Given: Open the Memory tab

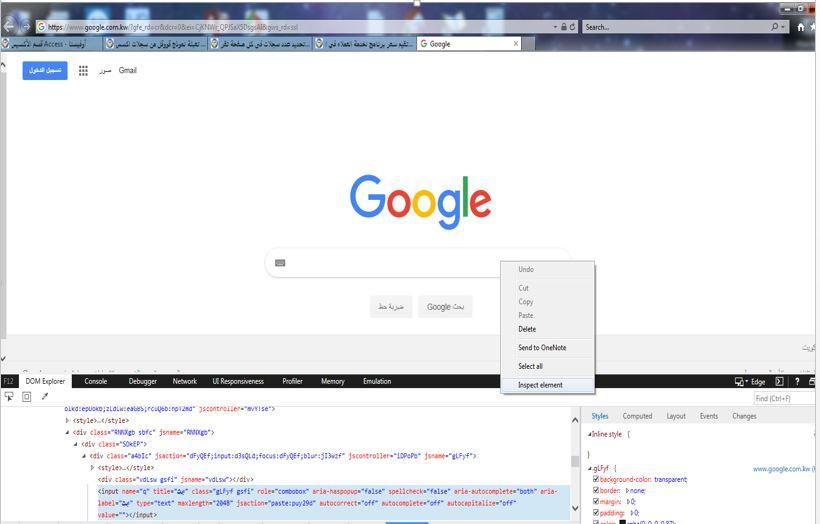Looking at the screenshot, I should 333,381.
